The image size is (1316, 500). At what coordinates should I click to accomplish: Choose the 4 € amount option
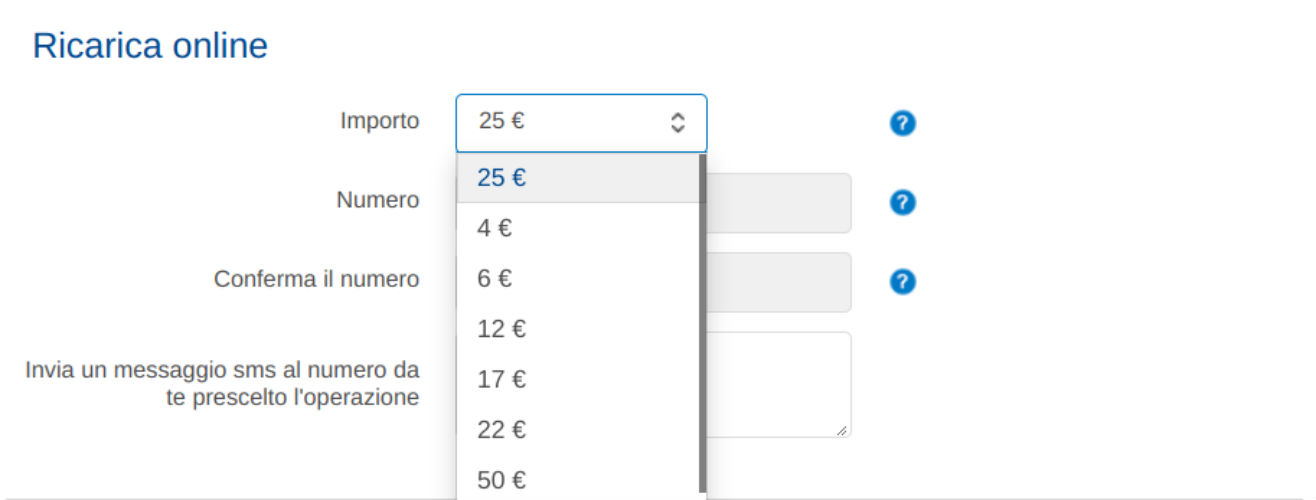(578, 228)
